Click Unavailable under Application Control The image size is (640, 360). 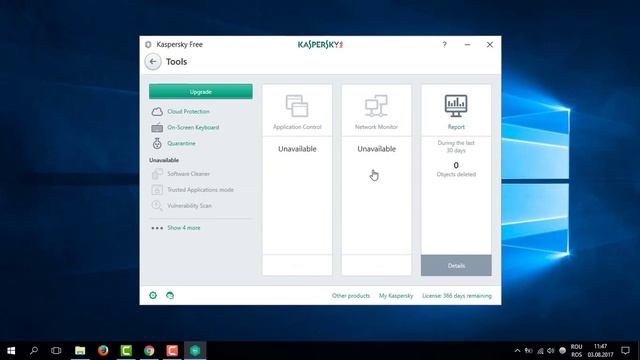coord(297,149)
